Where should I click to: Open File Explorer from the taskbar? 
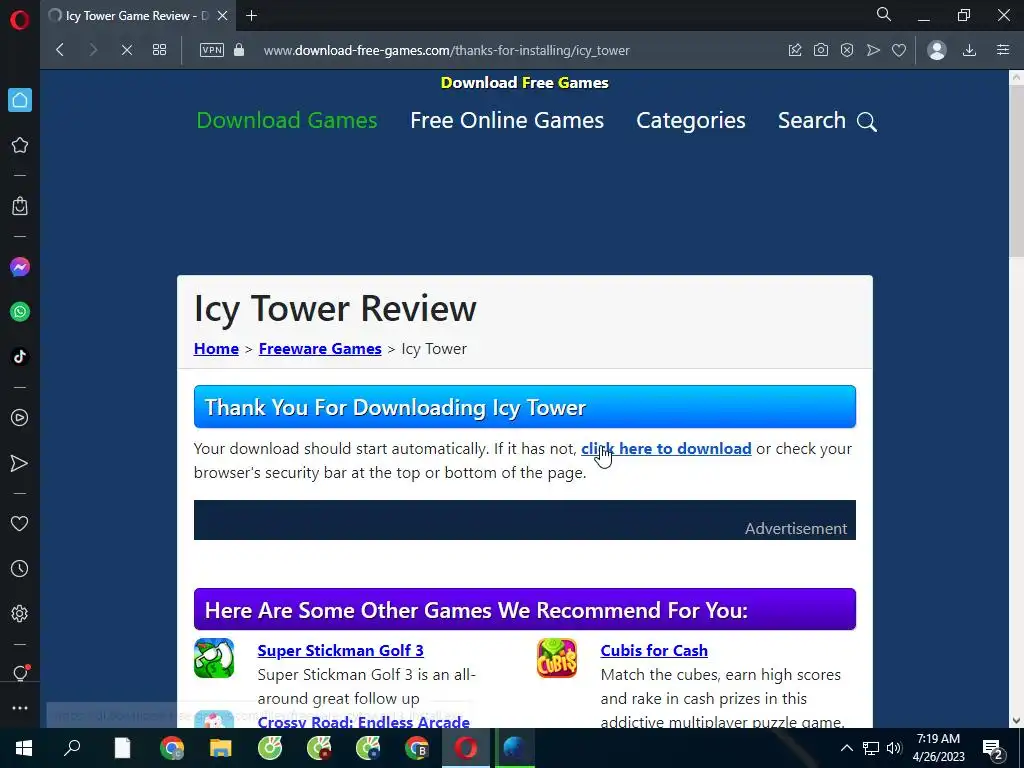221,748
